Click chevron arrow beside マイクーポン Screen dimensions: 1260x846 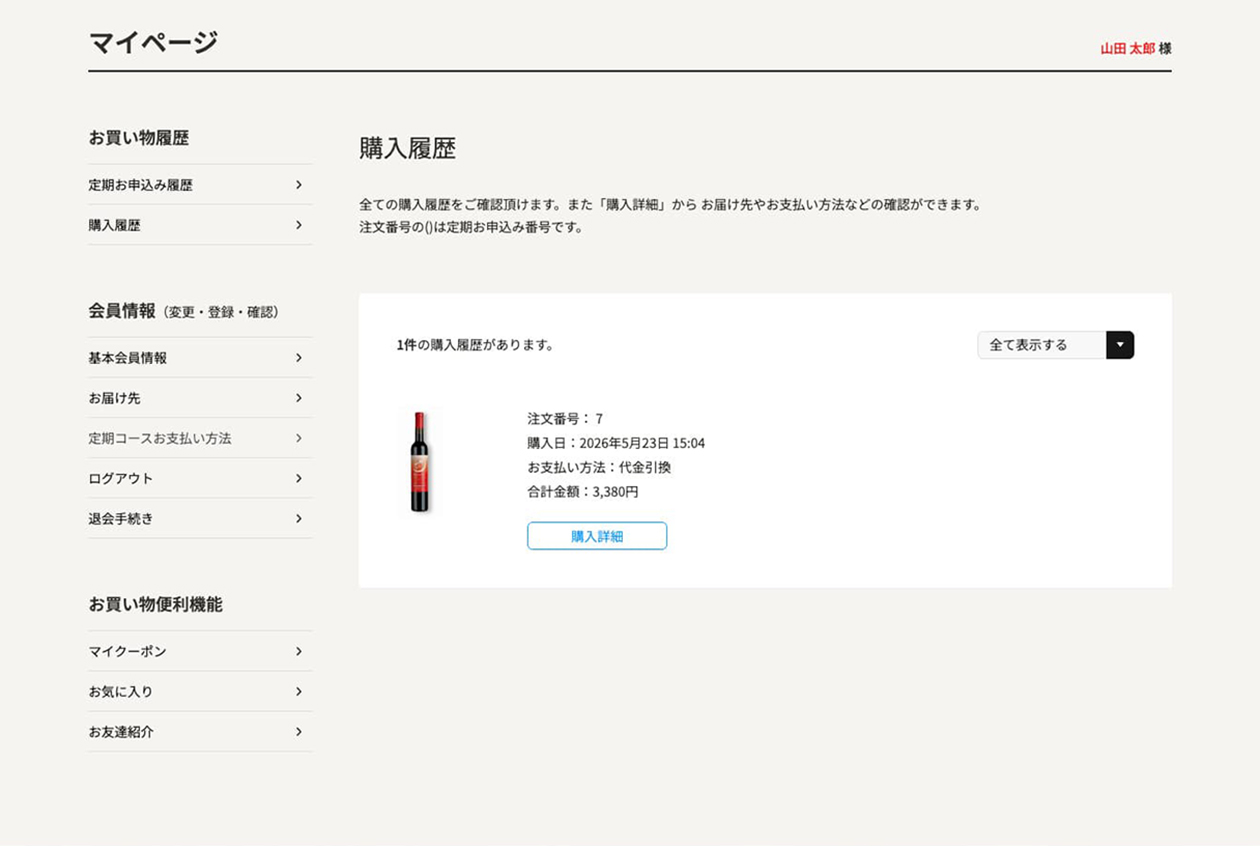coord(298,651)
